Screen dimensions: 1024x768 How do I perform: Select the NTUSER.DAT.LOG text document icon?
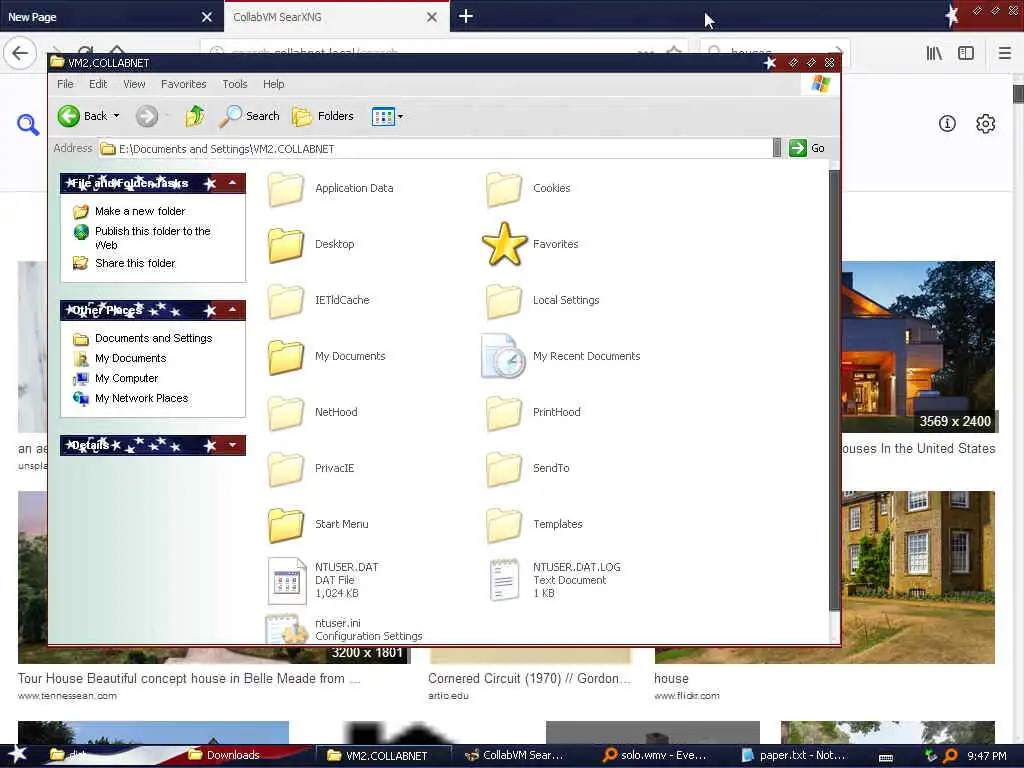click(x=504, y=580)
